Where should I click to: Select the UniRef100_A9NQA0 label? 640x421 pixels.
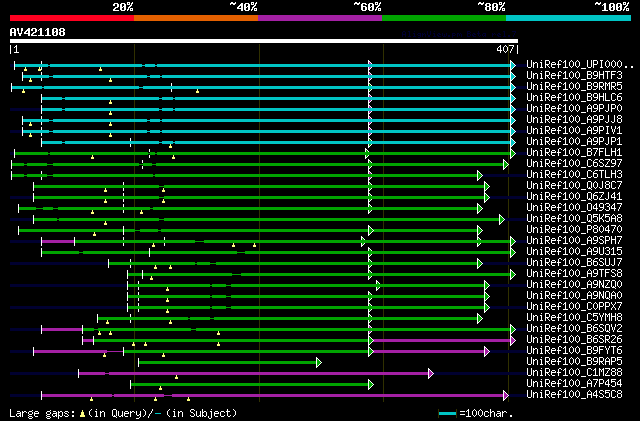click(x=574, y=296)
